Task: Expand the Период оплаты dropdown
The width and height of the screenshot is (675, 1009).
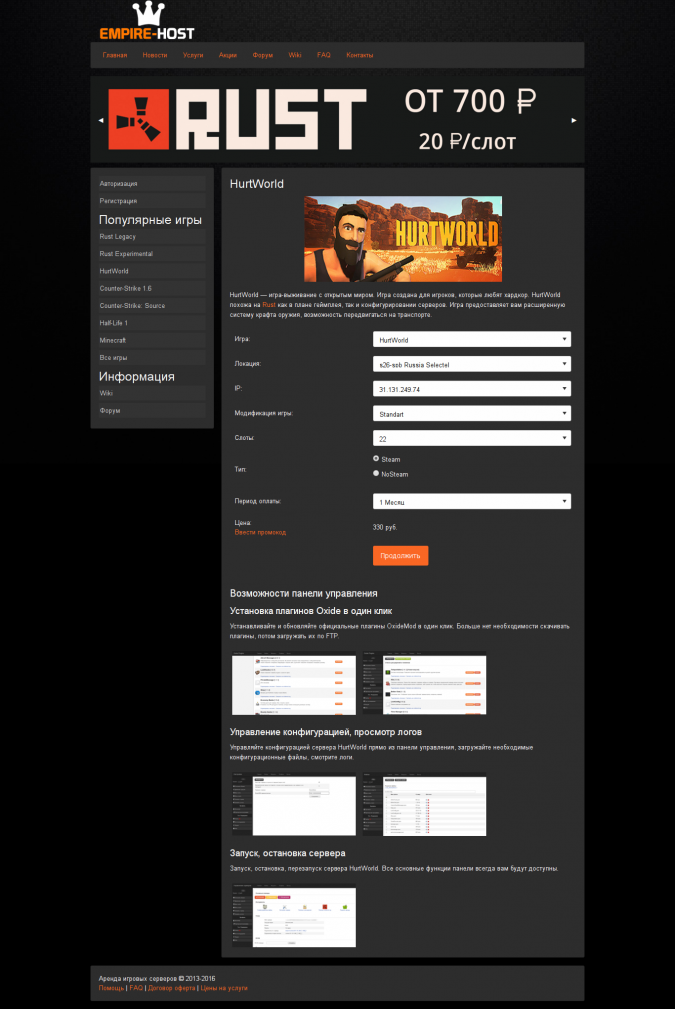Action: [x=471, y=502]
